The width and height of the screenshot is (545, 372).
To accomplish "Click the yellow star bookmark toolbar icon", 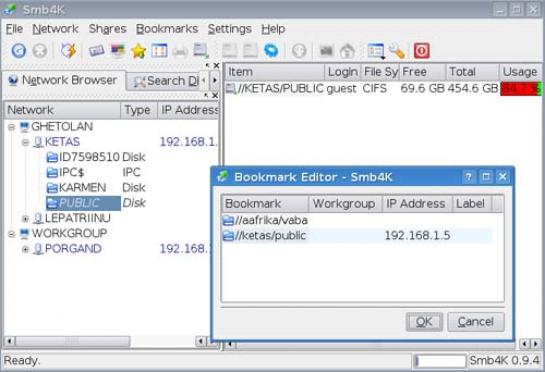I will coord(138,51).
